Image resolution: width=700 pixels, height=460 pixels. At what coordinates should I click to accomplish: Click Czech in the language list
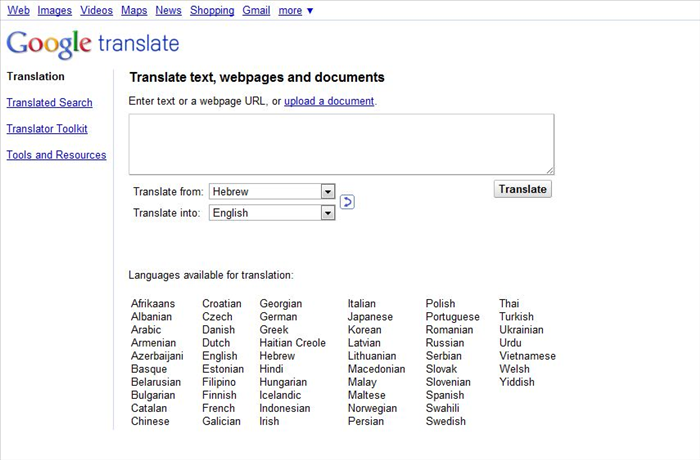(217, 317)
